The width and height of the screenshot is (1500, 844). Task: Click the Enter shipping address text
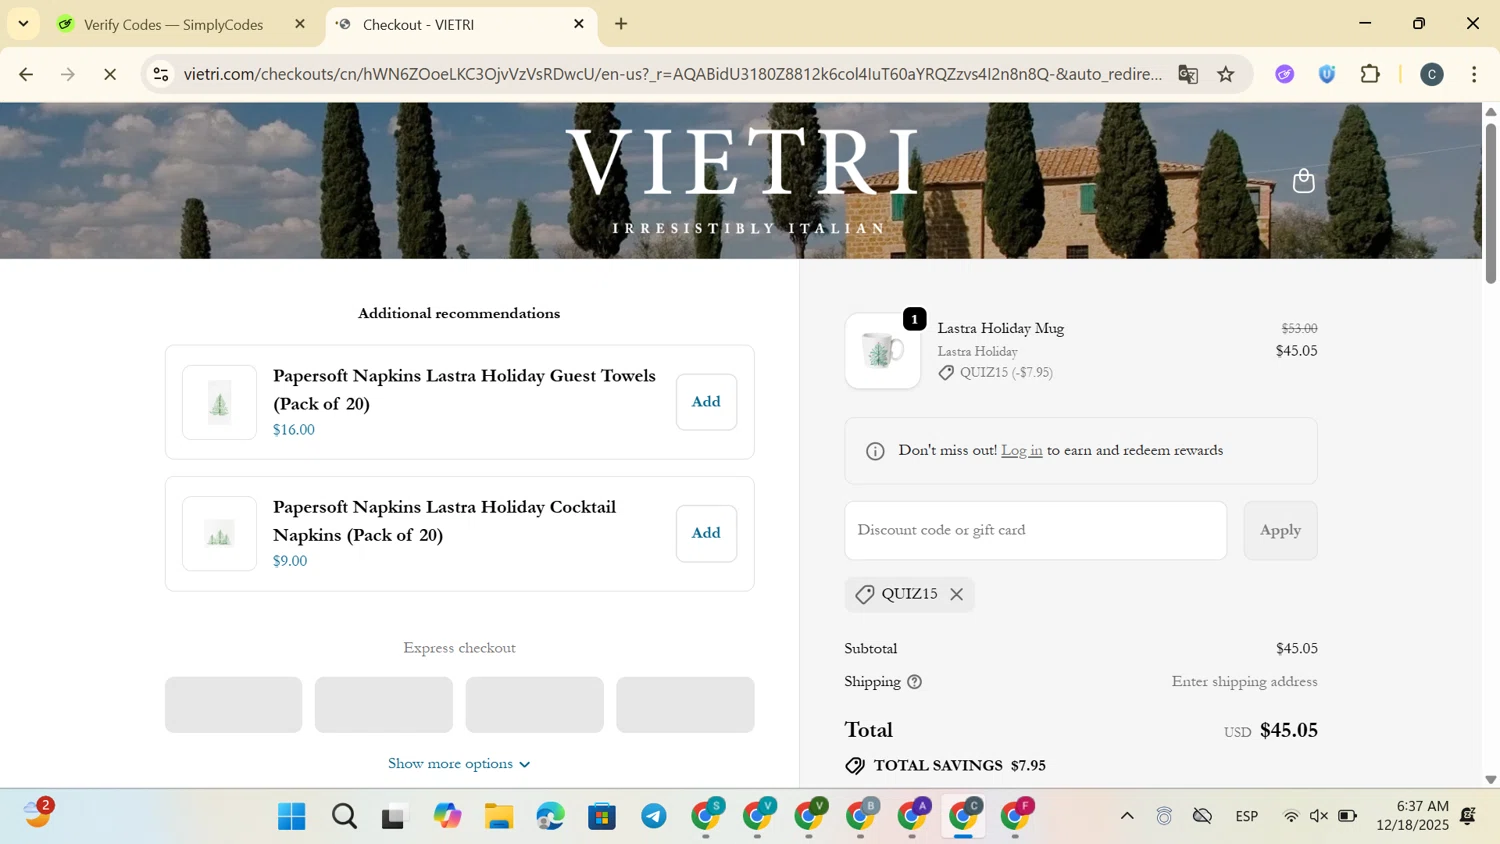pyautogui.click(x=1244, y=682)
